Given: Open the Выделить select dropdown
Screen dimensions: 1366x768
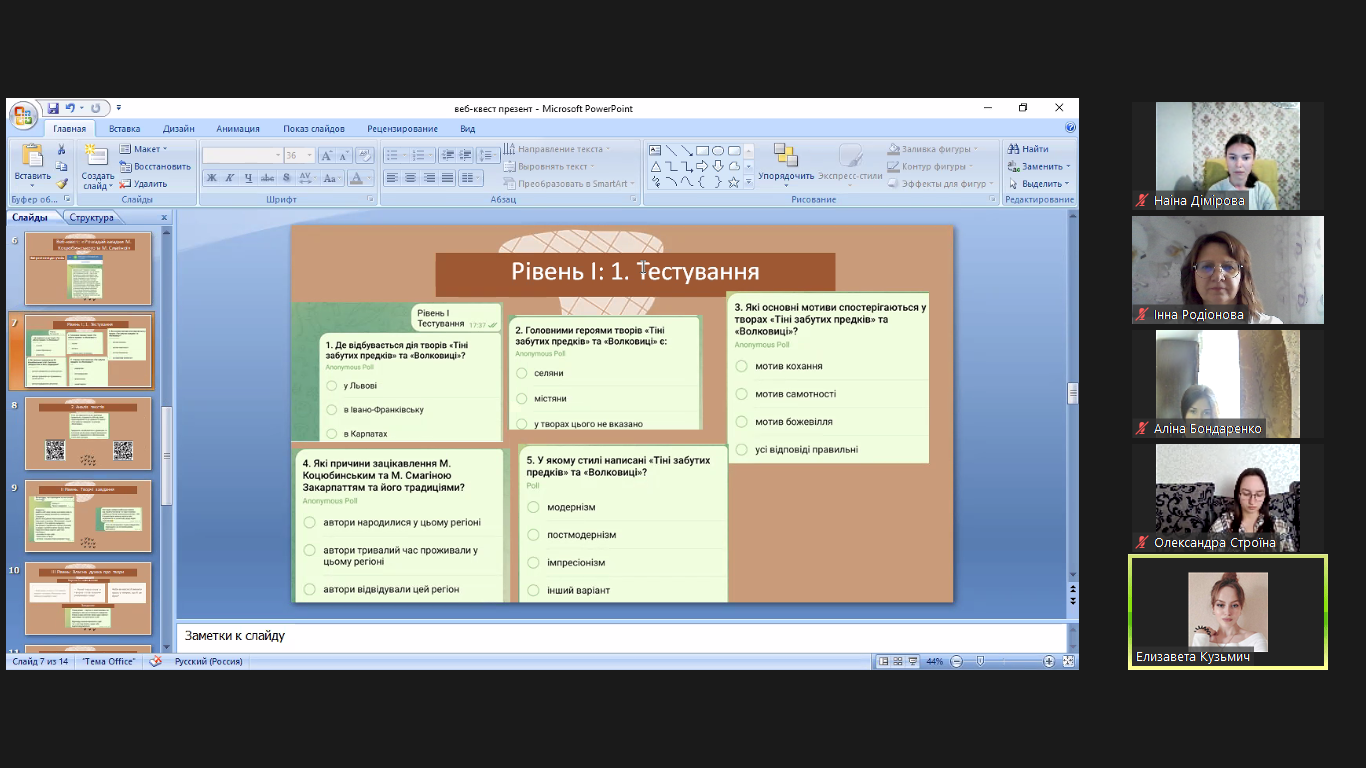Looking at the screenshot, I should (x=1039, y=183).
